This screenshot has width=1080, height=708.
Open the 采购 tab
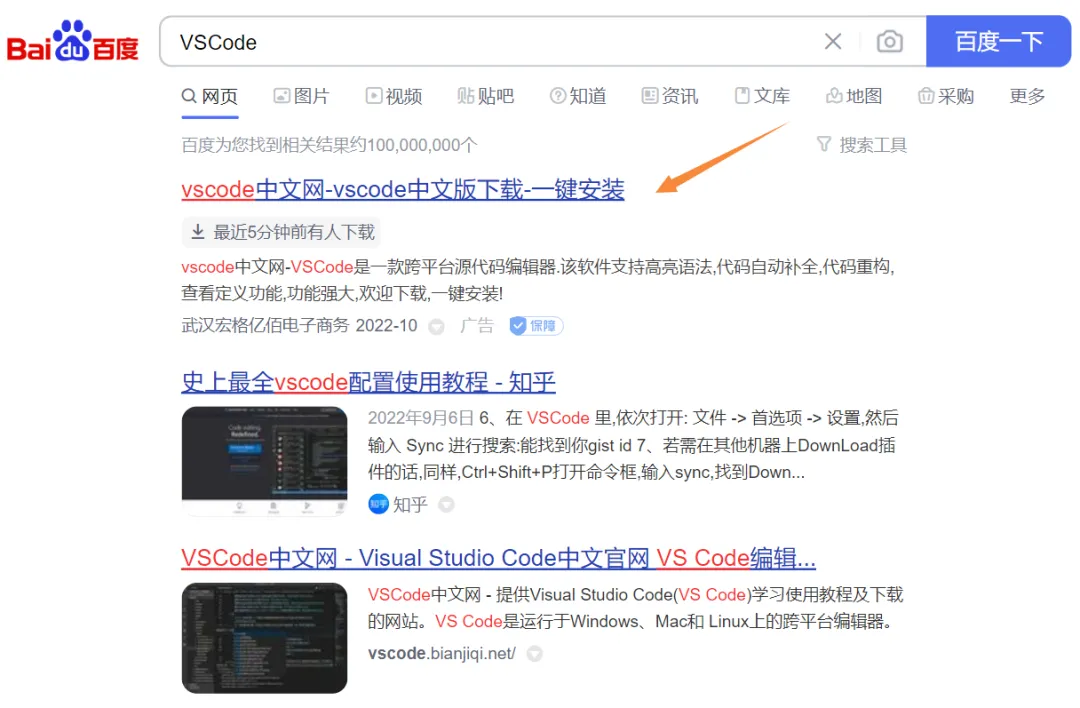(x=946, y=96)
